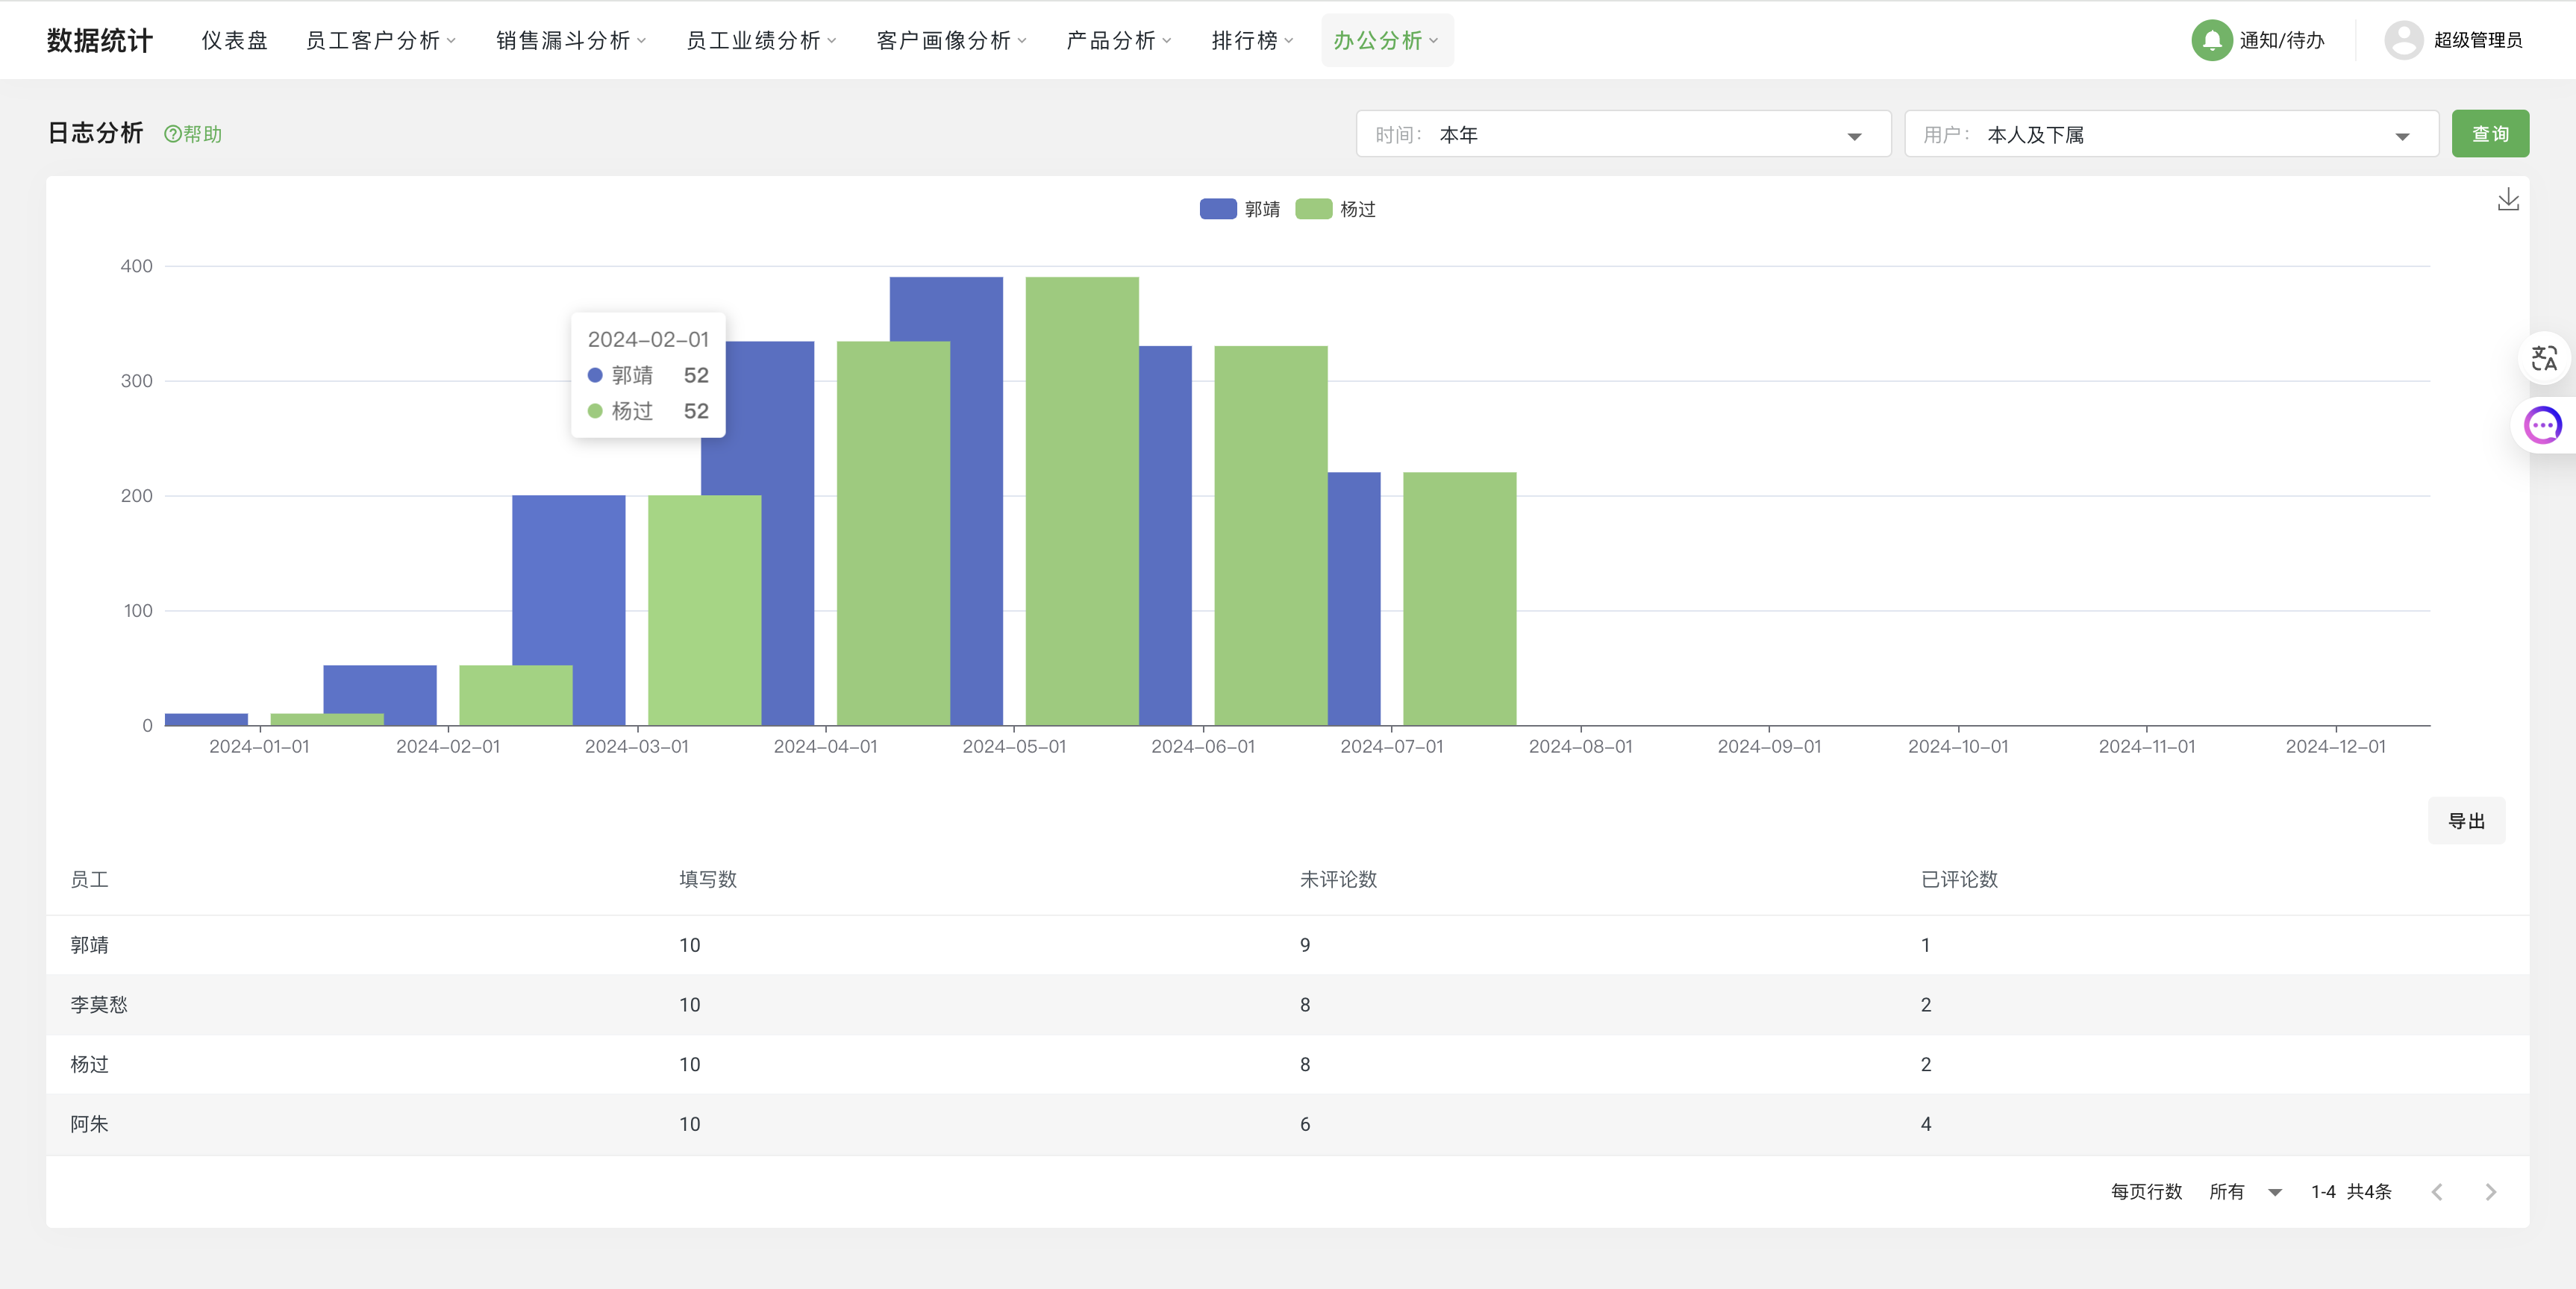Click the green 查询 button

click(x=2489, y=134)
